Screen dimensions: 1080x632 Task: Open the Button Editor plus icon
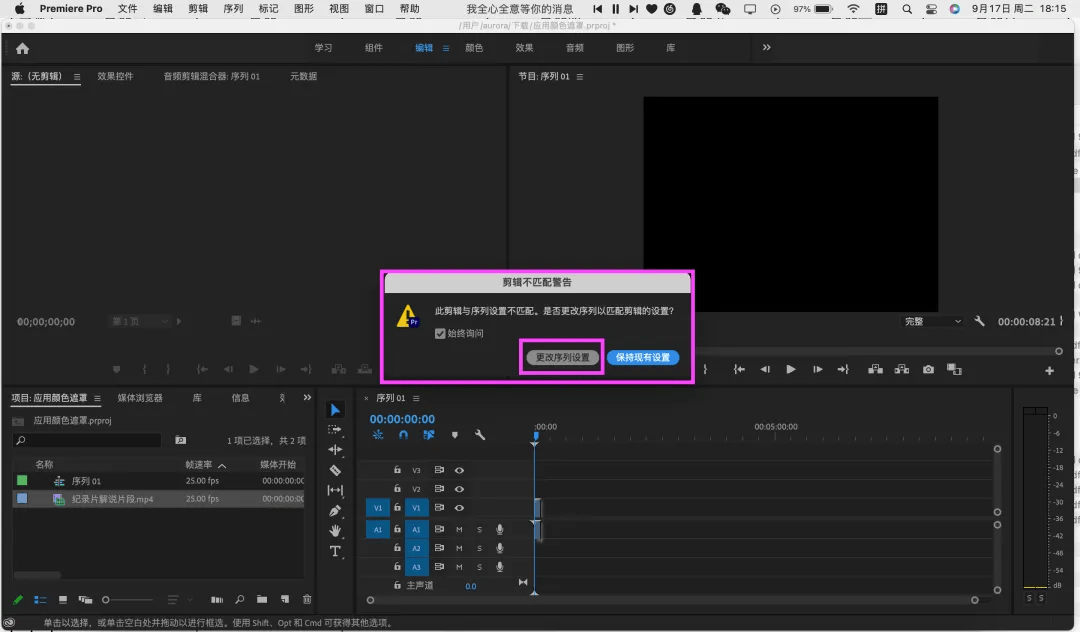point(1049,370)
